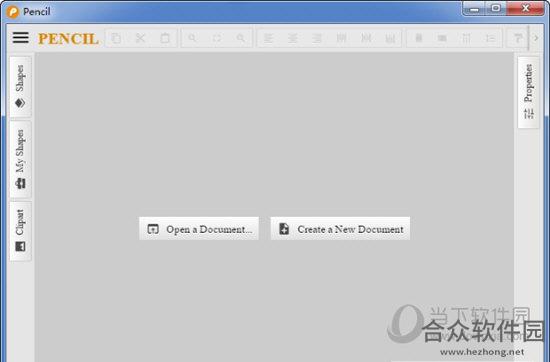The height and width of the screenshot is (362, 550).
Task: Expand the toolbar overflow chevron
Action: click(536, 38)
